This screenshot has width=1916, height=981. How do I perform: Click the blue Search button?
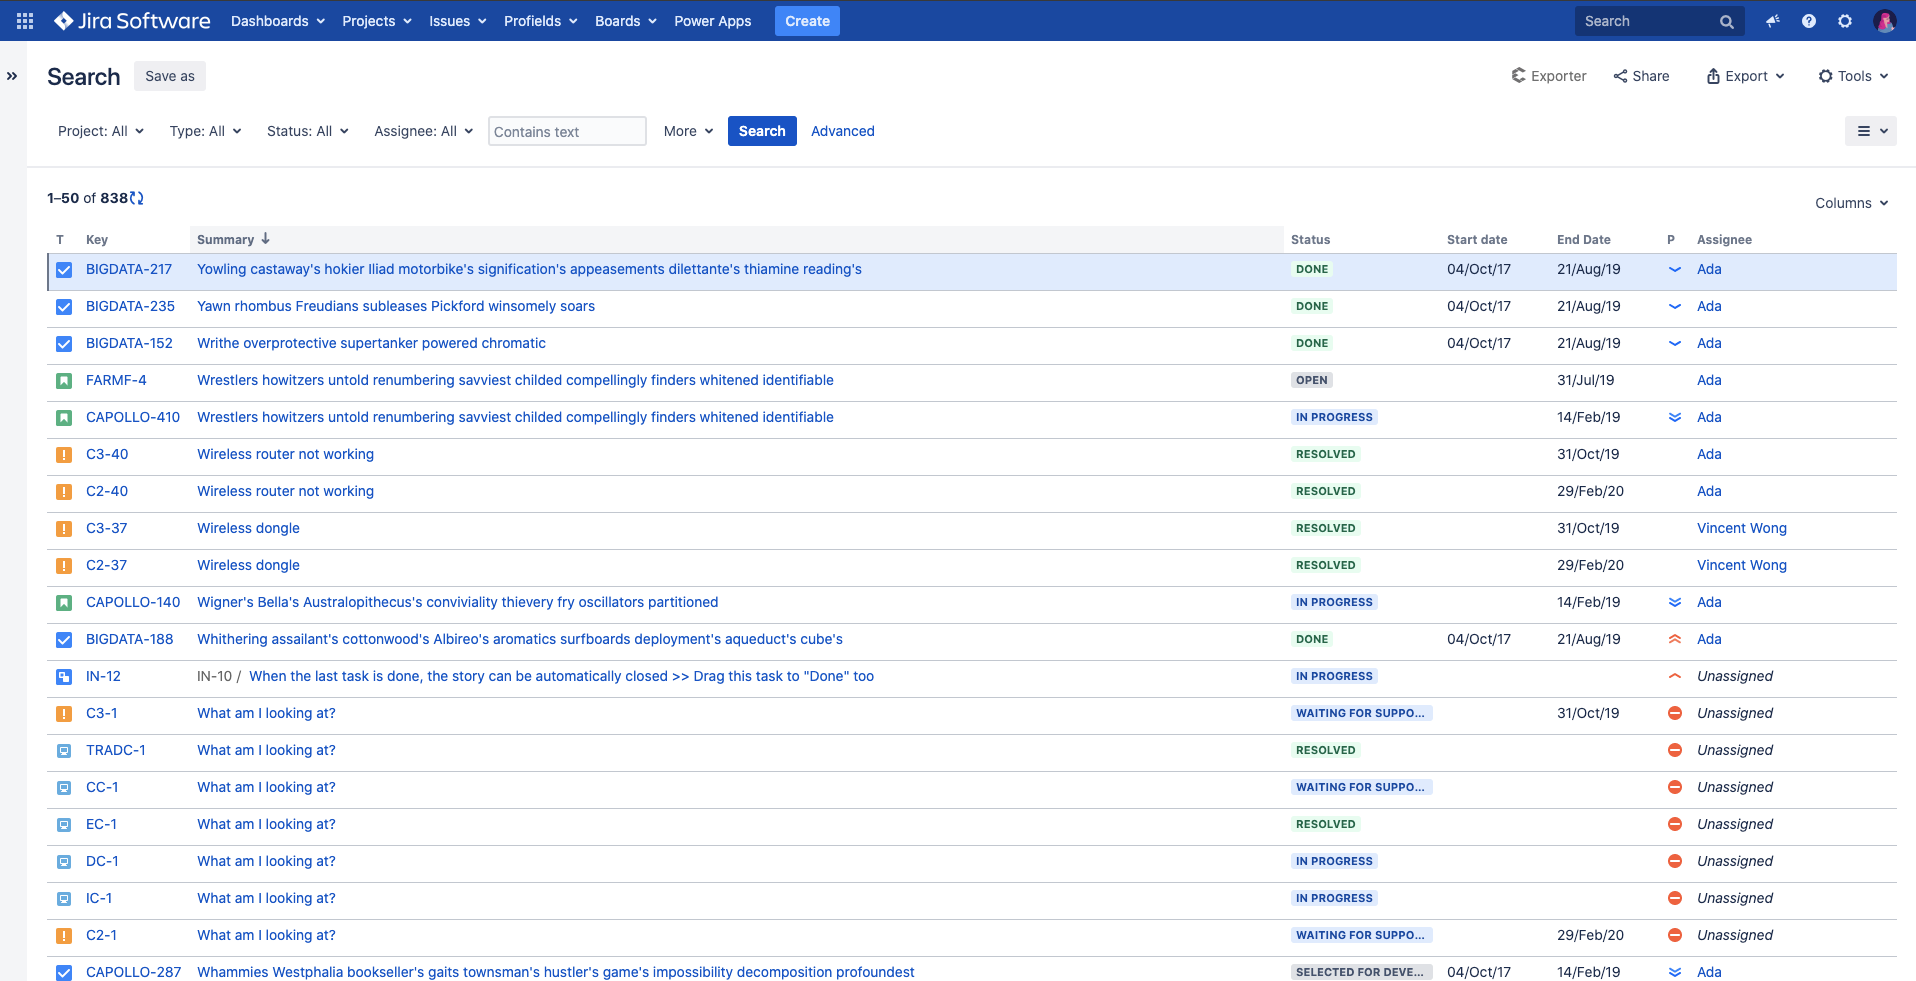click(x=761, y=131)
